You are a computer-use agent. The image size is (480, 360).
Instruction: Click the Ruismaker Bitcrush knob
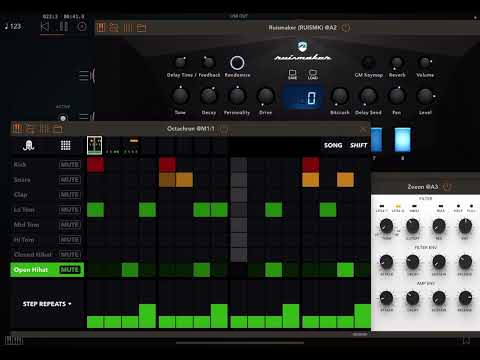[340, 96]
